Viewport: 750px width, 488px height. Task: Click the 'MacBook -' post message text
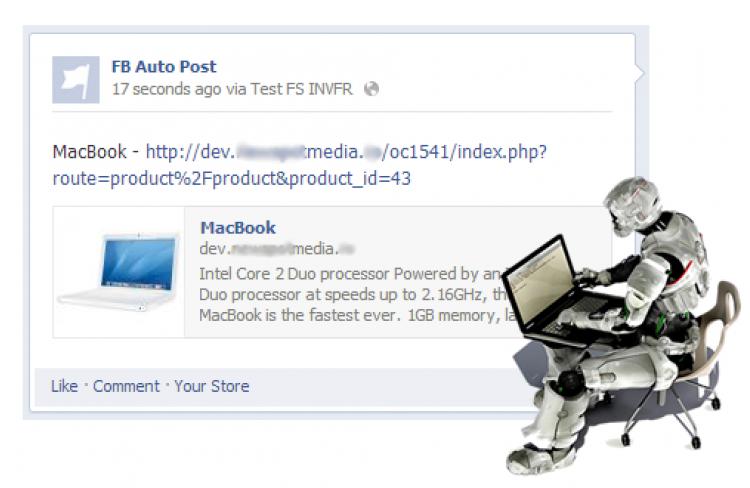[95, 152]
